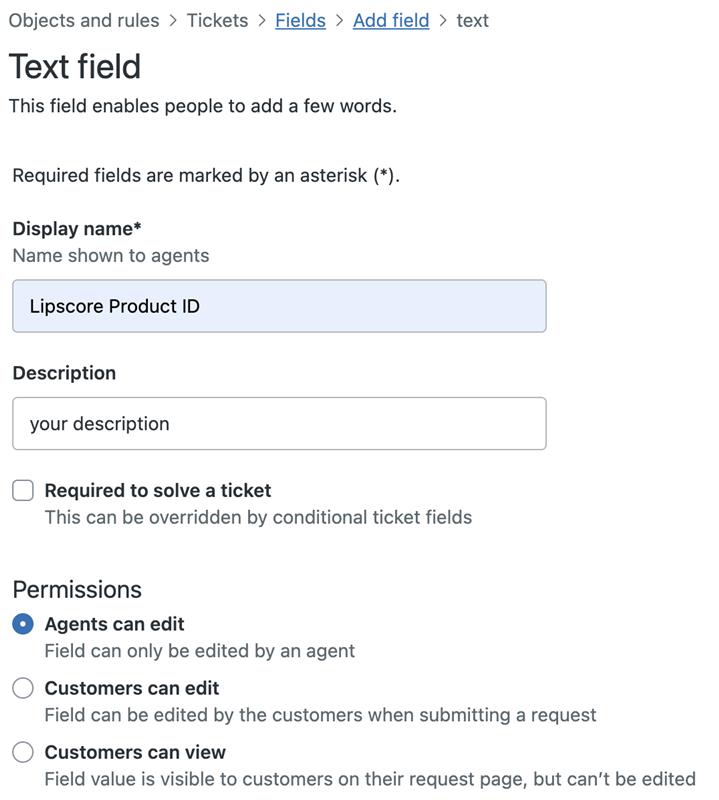Click the chevron separator after Fields breadcrumb
This screenshot has height=800, width=719.
click(x=339, y=20)
